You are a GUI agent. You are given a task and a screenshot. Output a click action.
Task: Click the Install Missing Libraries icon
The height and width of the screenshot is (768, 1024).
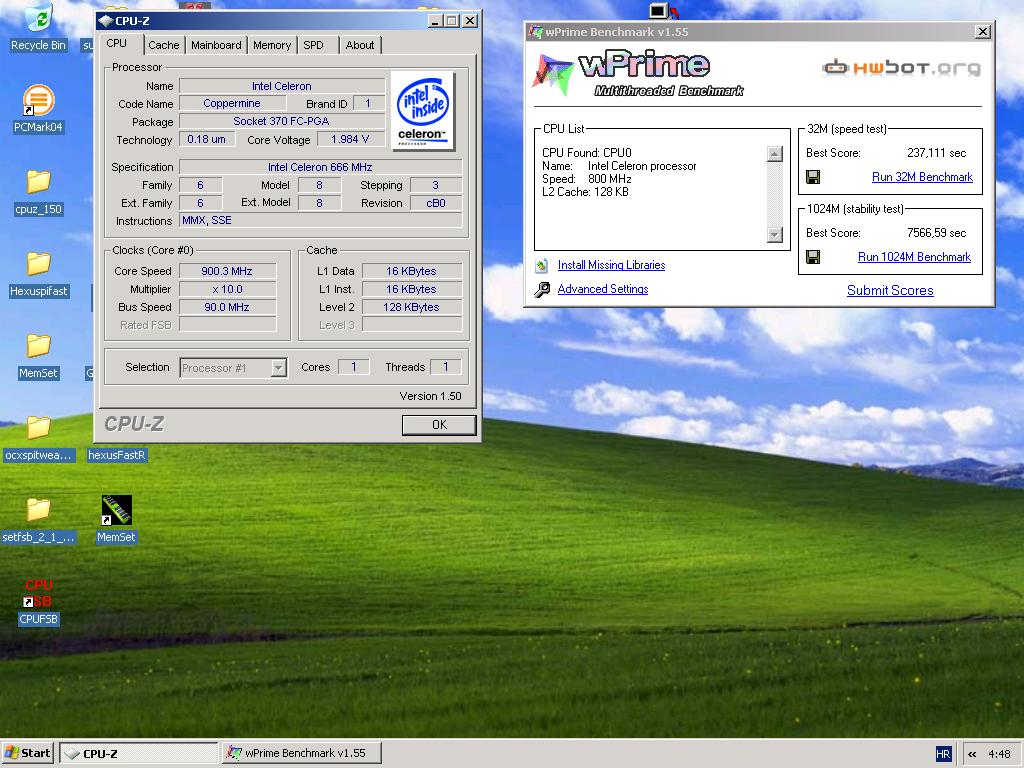point(541,265)
